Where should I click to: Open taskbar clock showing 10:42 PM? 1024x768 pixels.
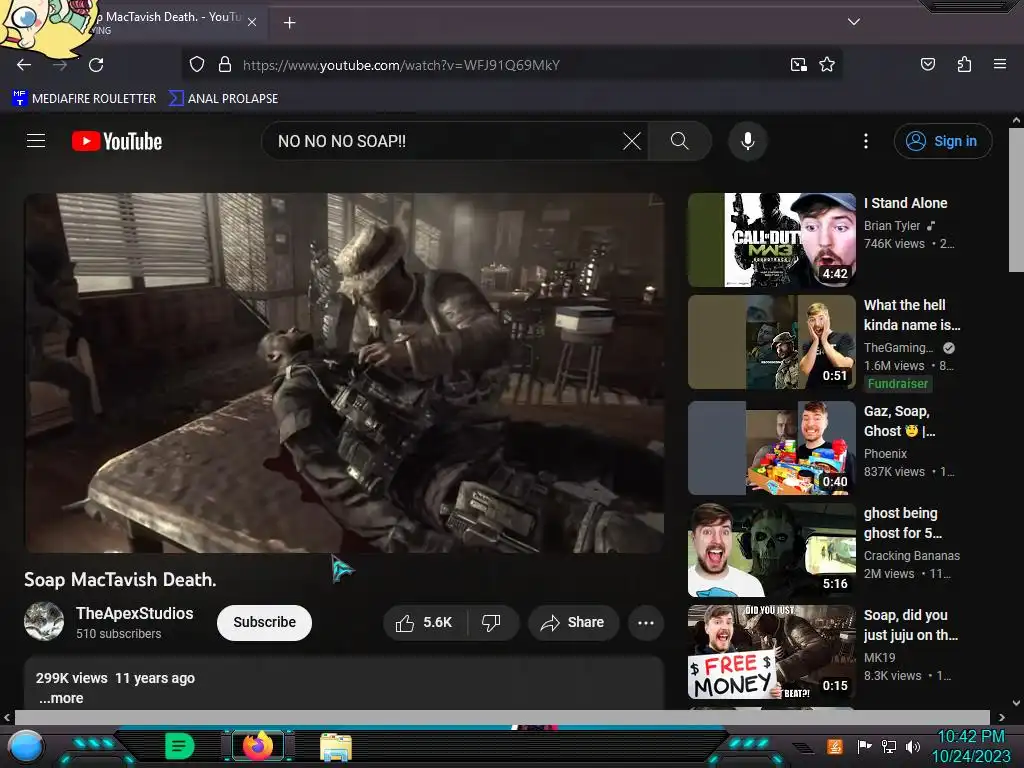(970, 746)
